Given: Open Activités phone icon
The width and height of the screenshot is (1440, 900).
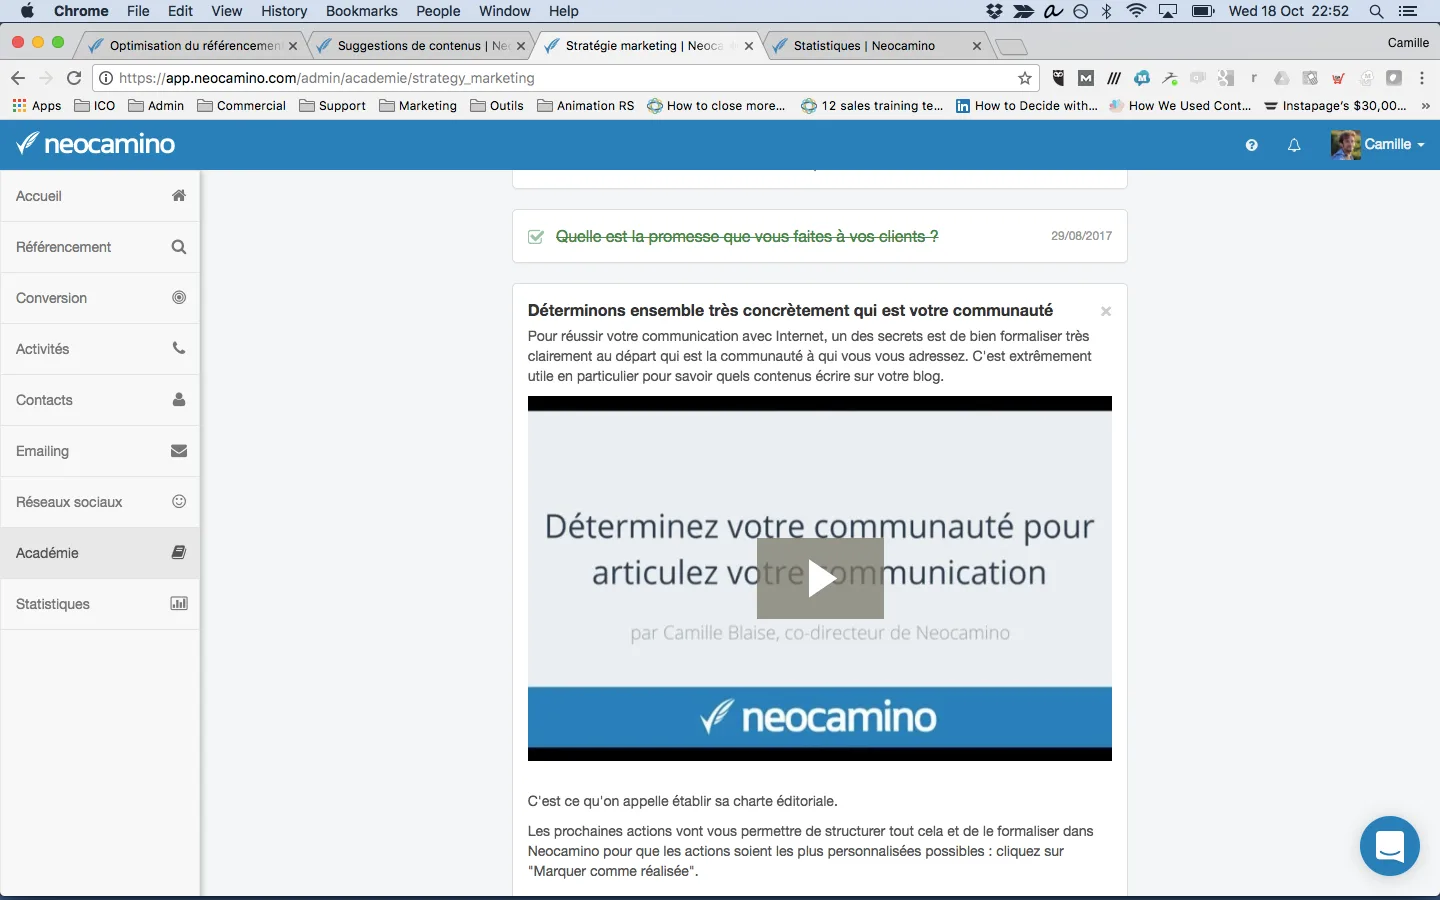Looking at the screenshot, I should [179, 348].
